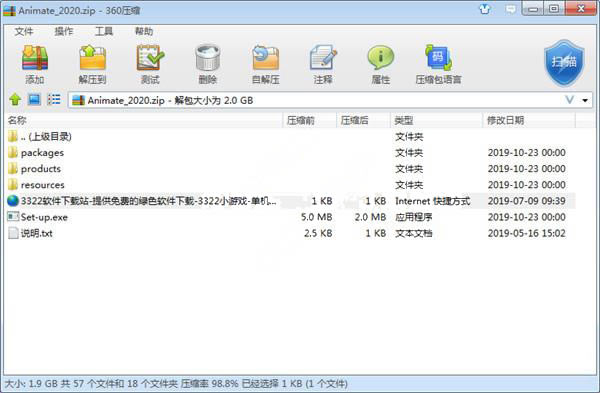Select the 说明.txt file name
600x393 pixels.
[36, 233]
